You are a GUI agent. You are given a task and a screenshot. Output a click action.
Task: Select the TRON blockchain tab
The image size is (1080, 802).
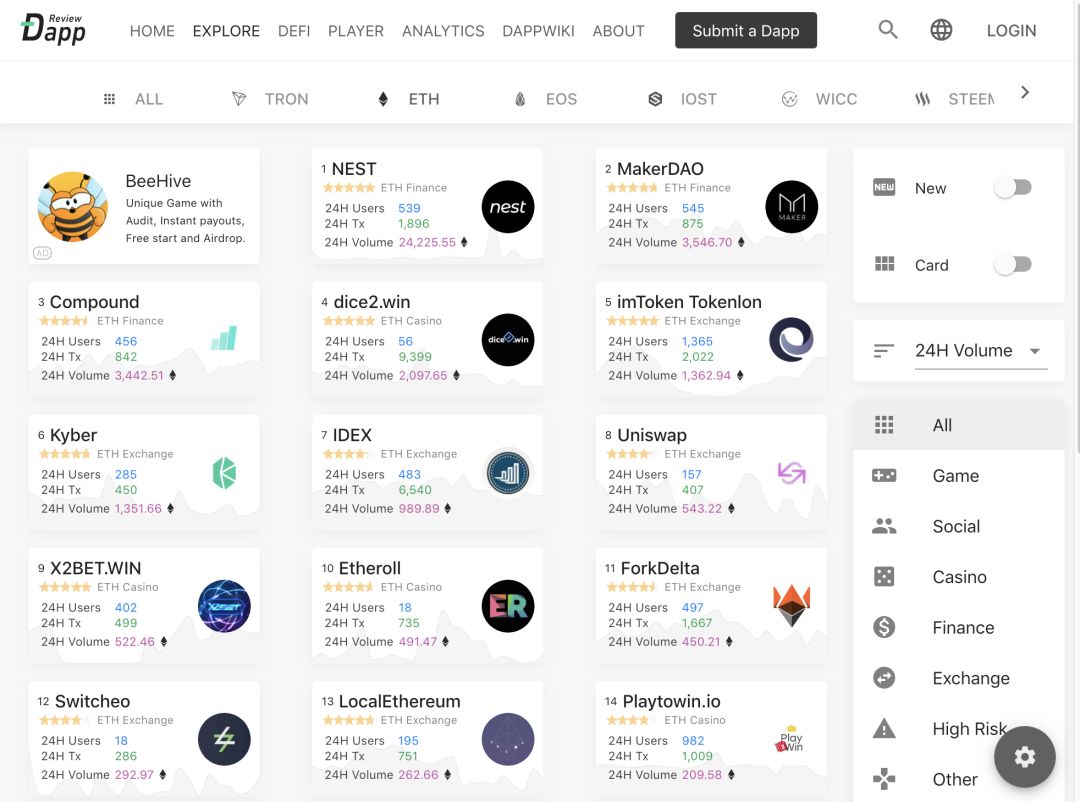tap(270, 99)
